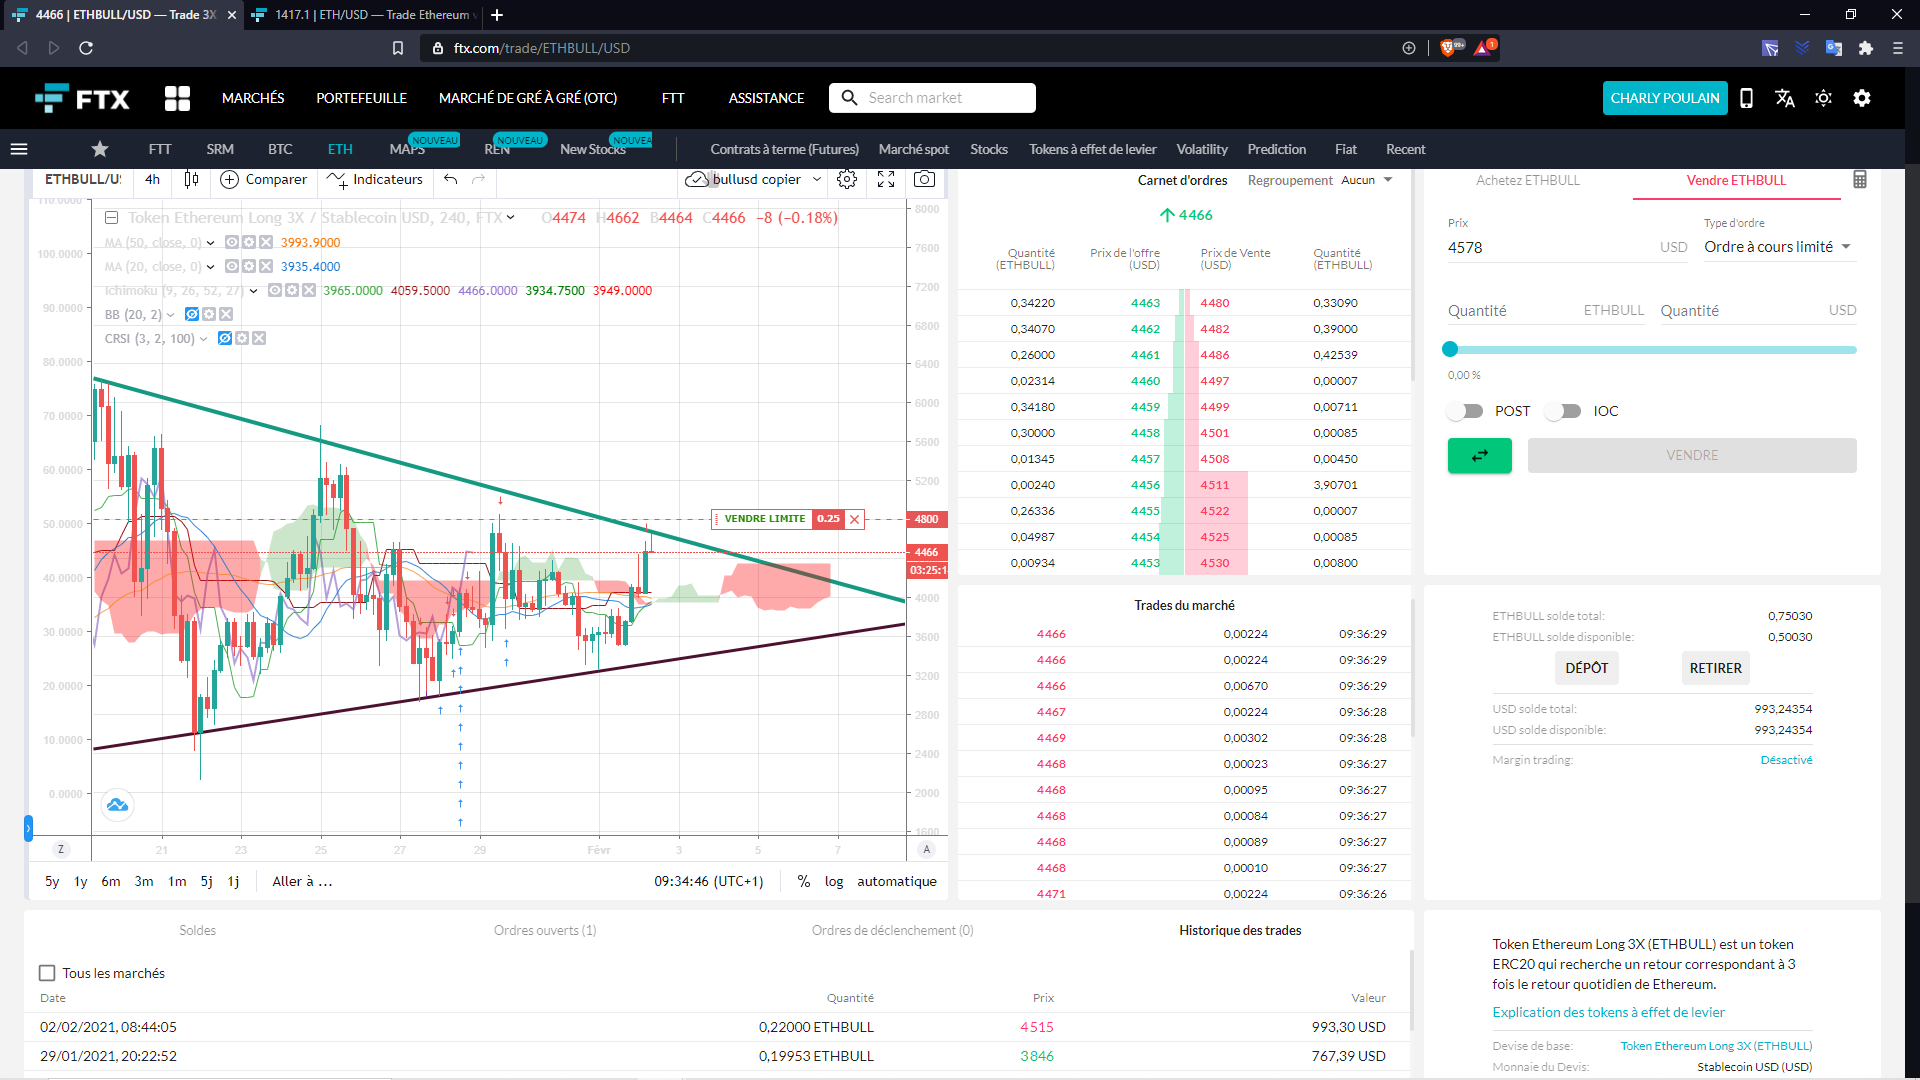Check Tous les marchés checkbox
The width and height of the screenshot is (1920, 1080).
coord(47,973)
